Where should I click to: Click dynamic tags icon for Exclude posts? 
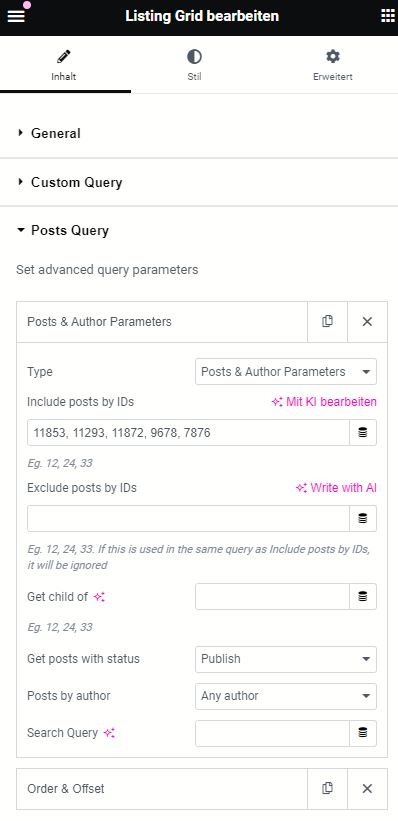click(x=362, y=518)
